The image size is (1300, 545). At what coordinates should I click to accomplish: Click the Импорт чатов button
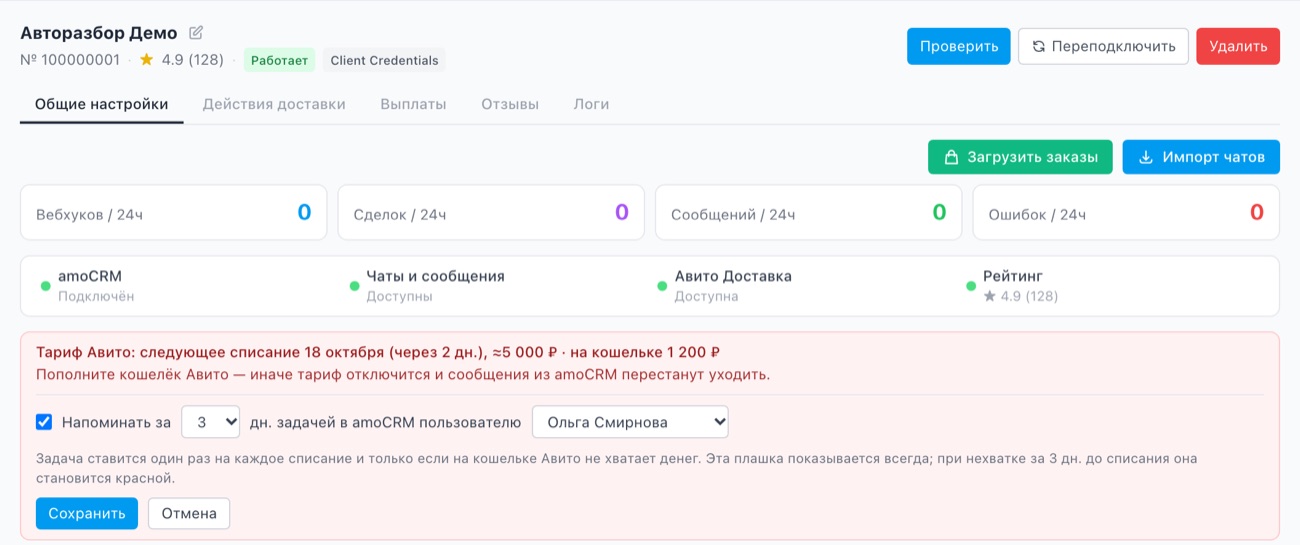[1201, 157]
